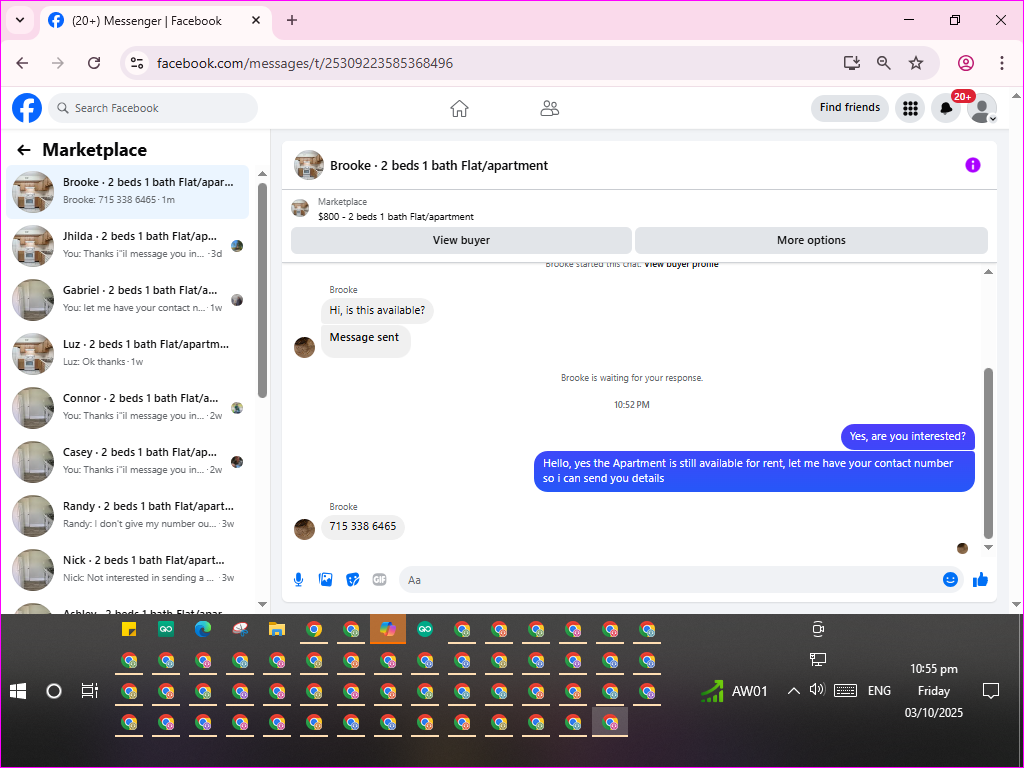1024x768 pixels.
Task: Click the View buyer button
Action: point(461,240)
